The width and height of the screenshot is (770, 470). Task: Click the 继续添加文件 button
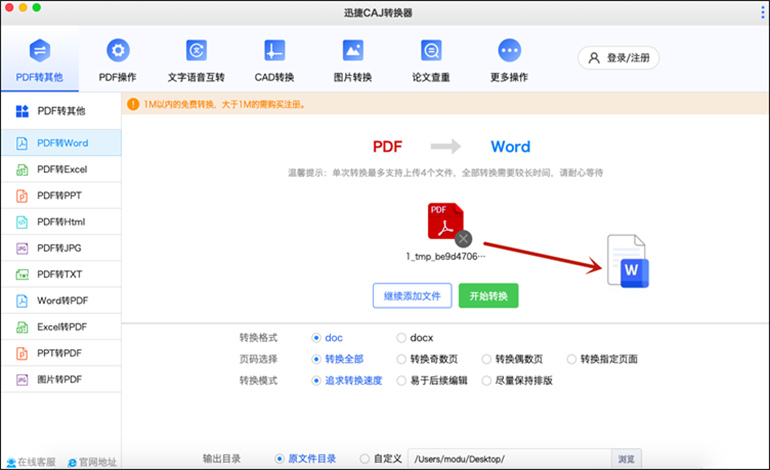coord(412,296)
